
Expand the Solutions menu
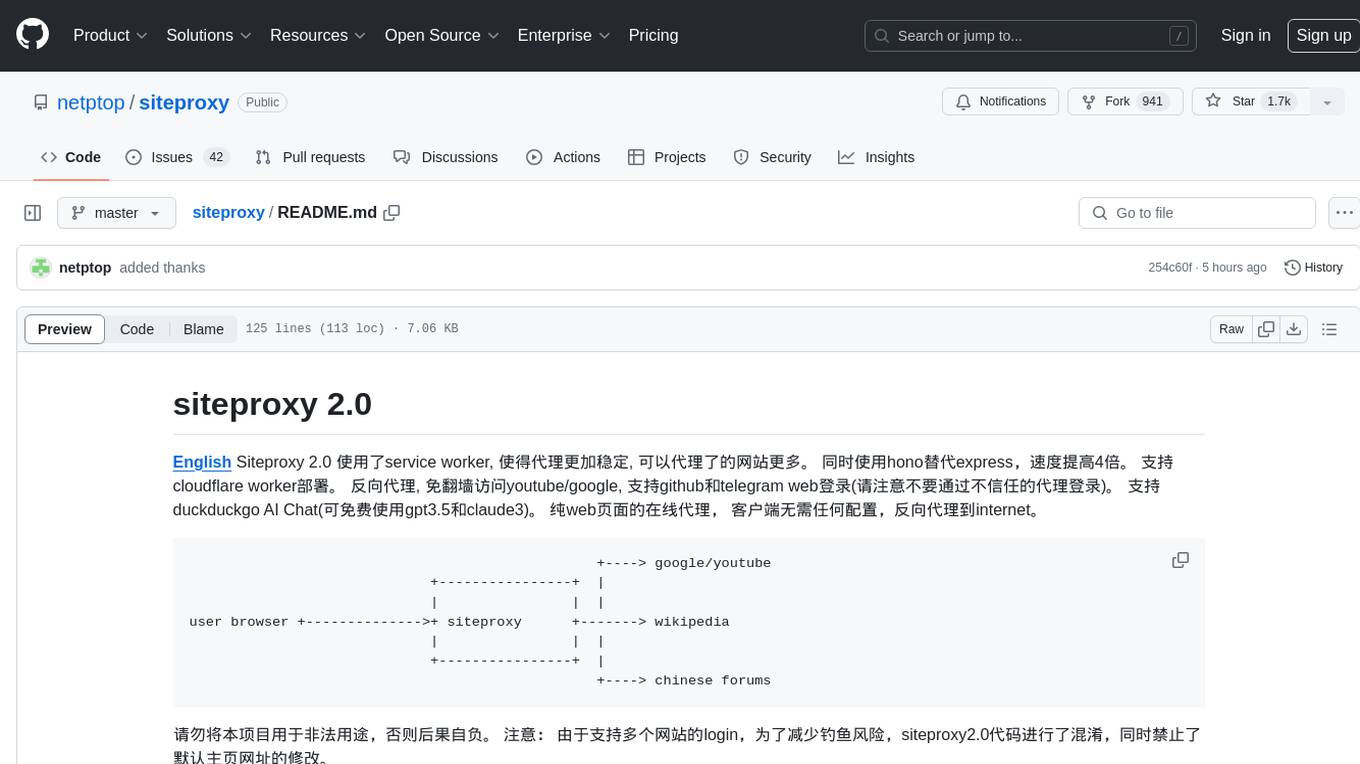click(x=209, y=35)
